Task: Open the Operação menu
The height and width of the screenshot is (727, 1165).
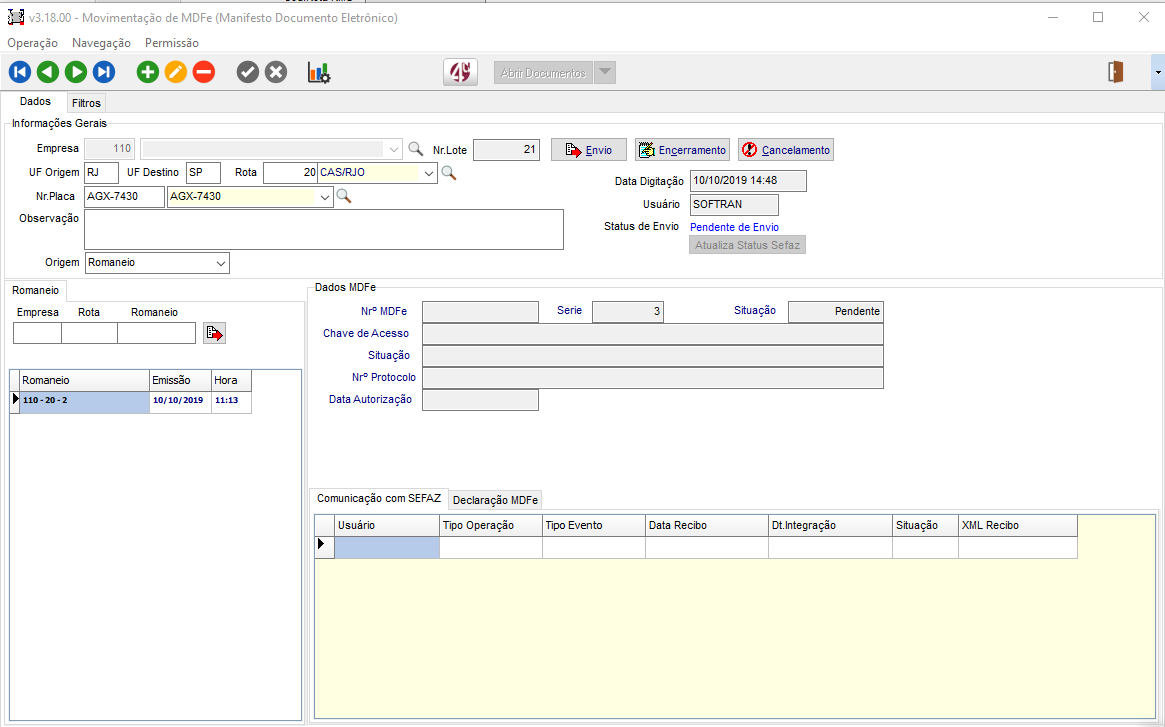Action: coord(32,43)
